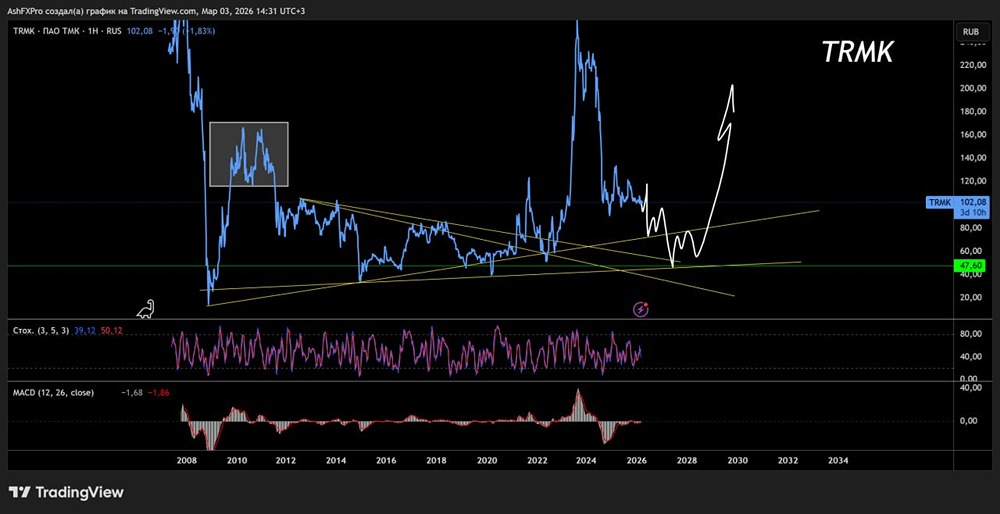Click the TradingView logo

tap(66, 492)
